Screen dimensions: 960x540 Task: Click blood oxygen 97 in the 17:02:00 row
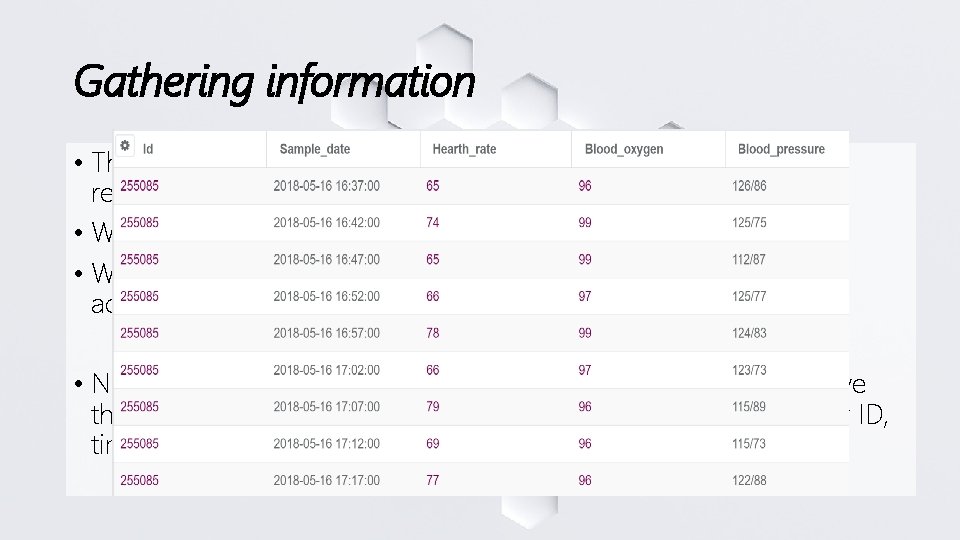[585, 370]
